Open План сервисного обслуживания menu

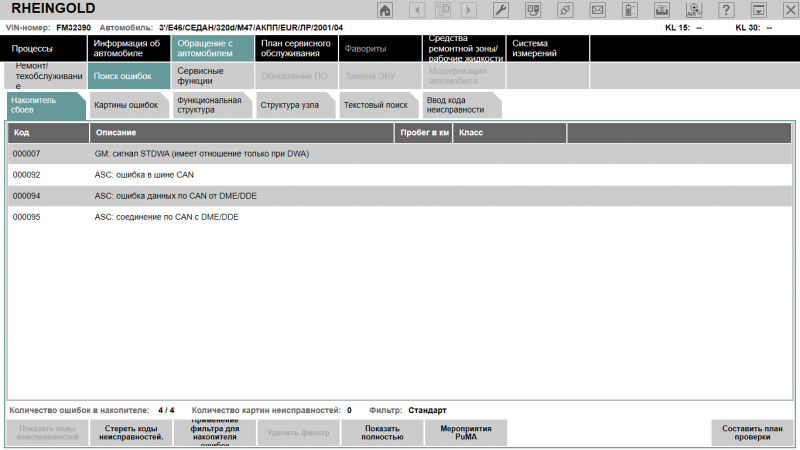coord(296,48)
